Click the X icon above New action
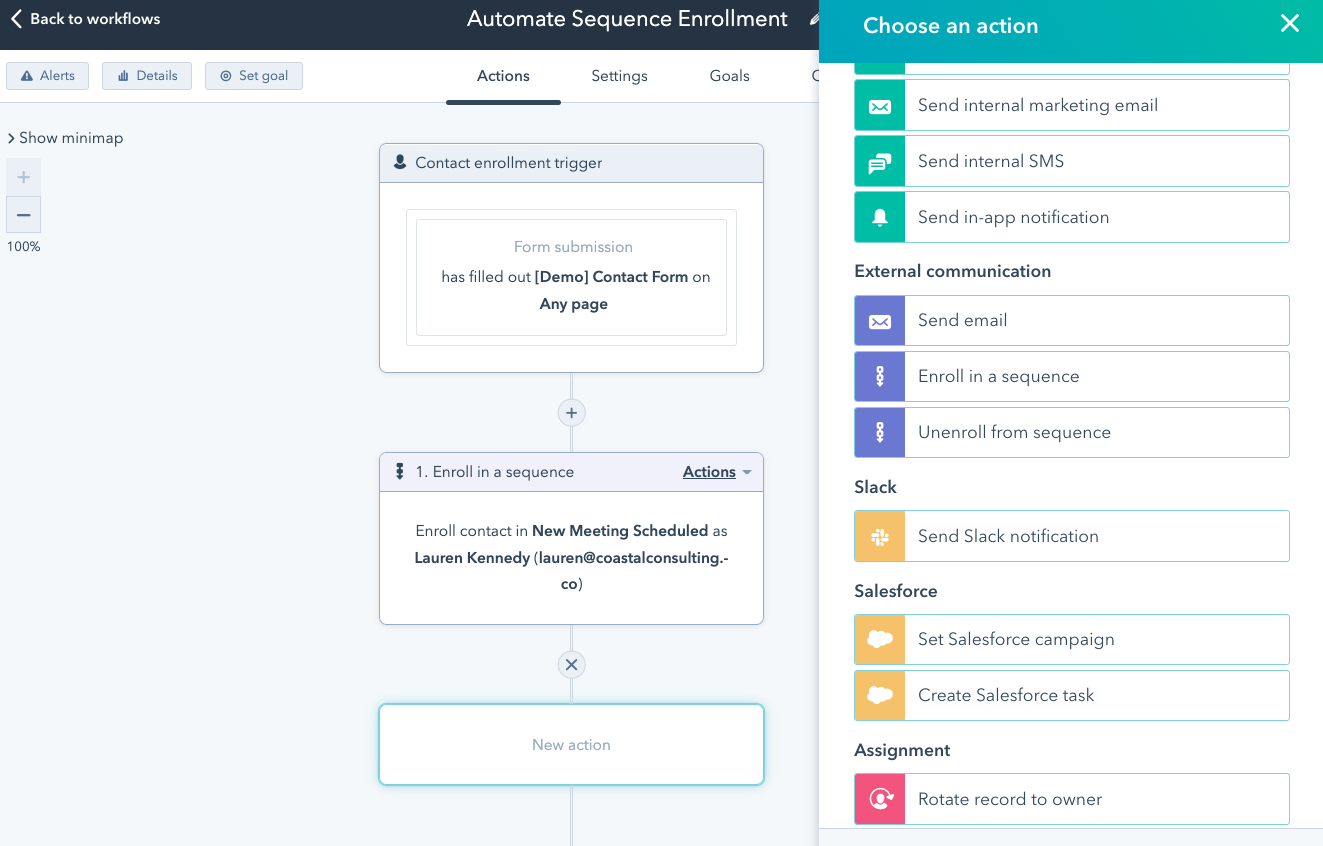 [x=571, y=665]
